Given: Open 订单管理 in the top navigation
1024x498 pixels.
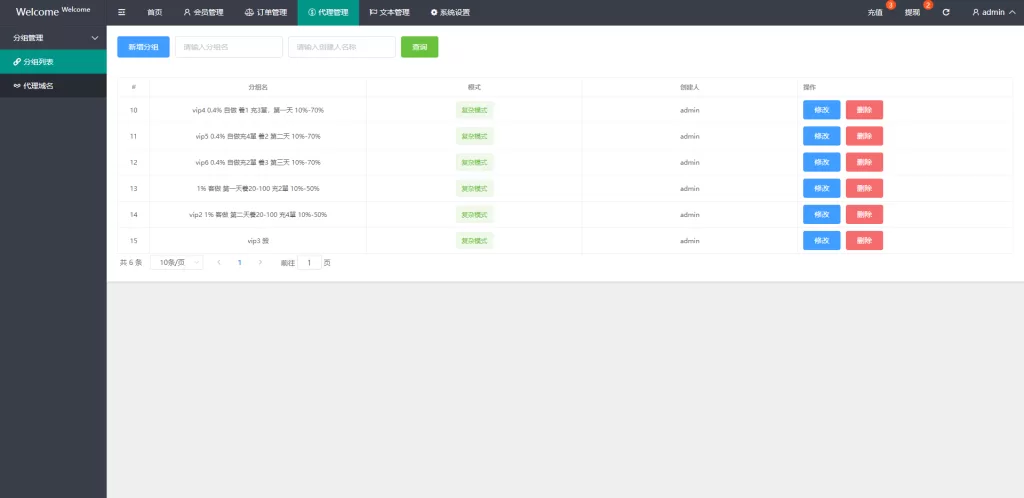Looking at the screenshot, I should tap(266, 13).
